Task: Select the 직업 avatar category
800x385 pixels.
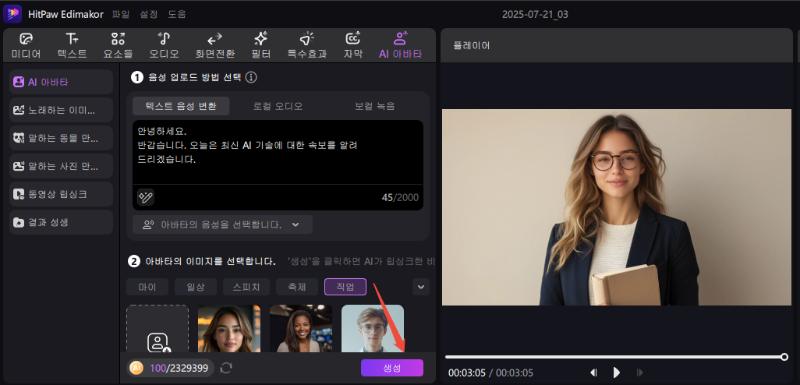Action: [345, 287]
